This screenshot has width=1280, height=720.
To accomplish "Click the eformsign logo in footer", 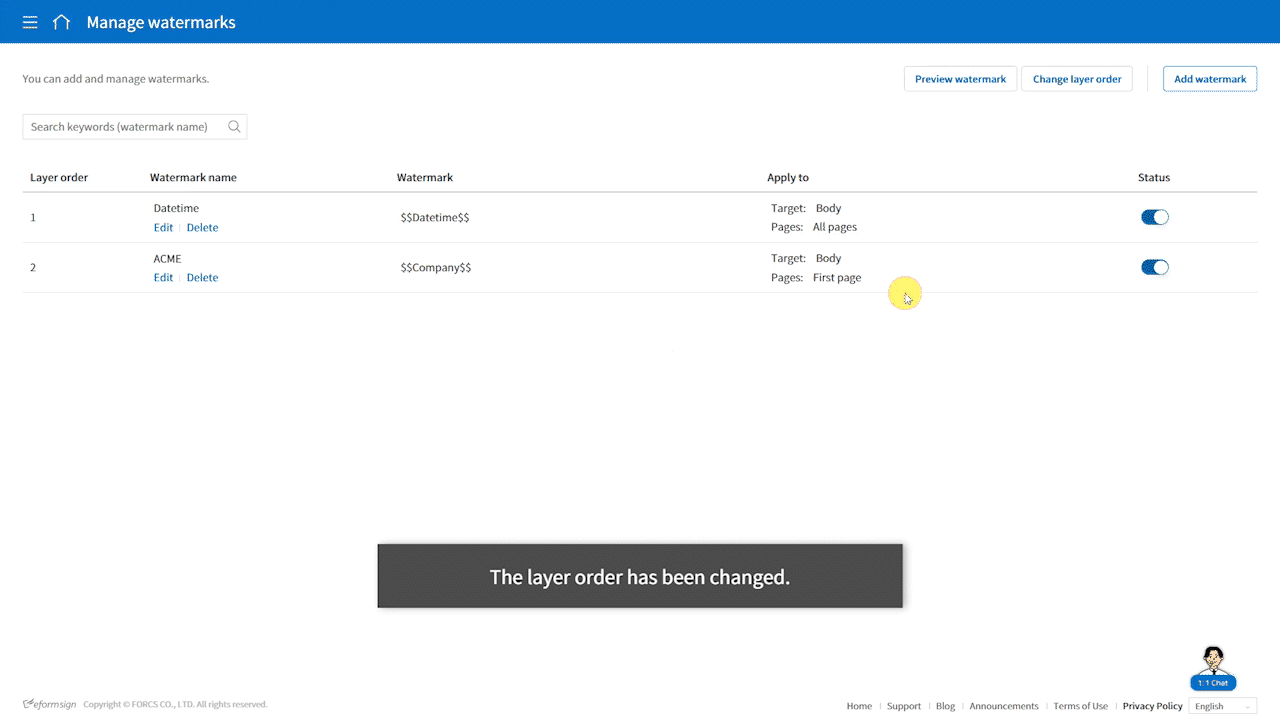I will point(50,704).
